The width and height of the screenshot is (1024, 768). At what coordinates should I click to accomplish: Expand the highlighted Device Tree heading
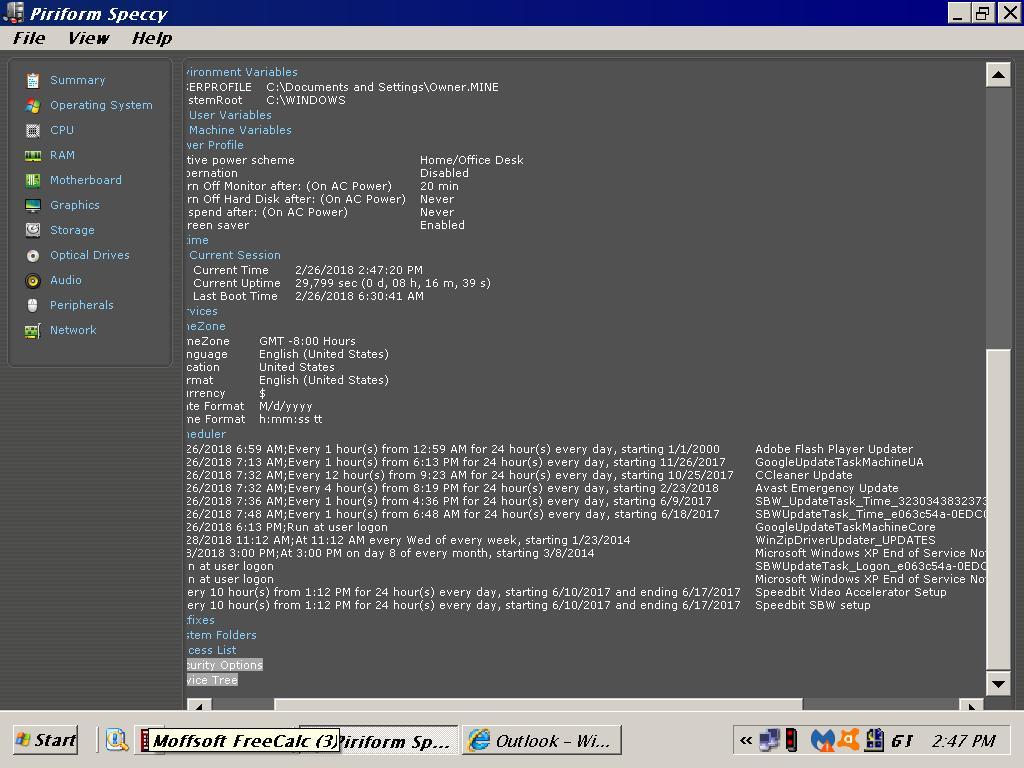tap(212, 680)
